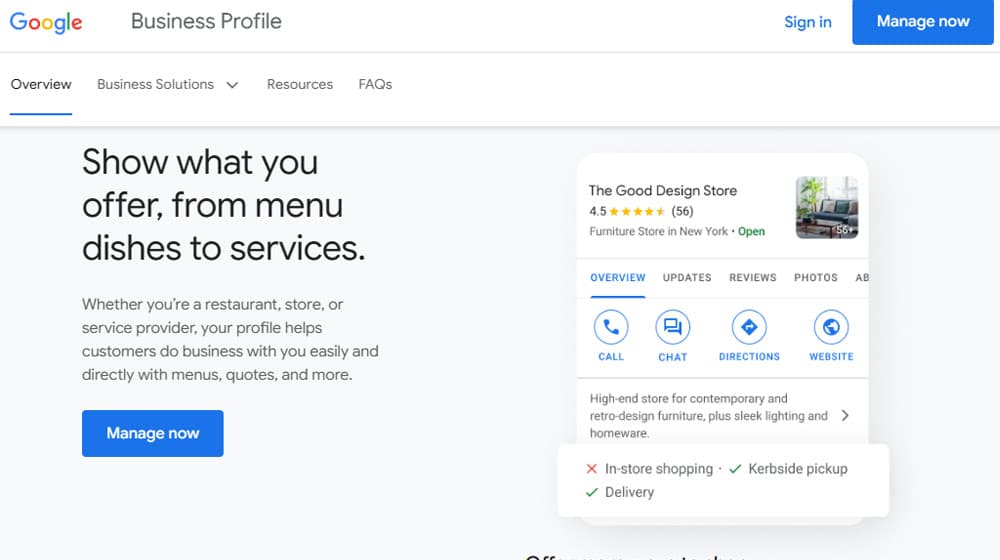
Task: Click Manage now below the description
Action: pos(152,433)
